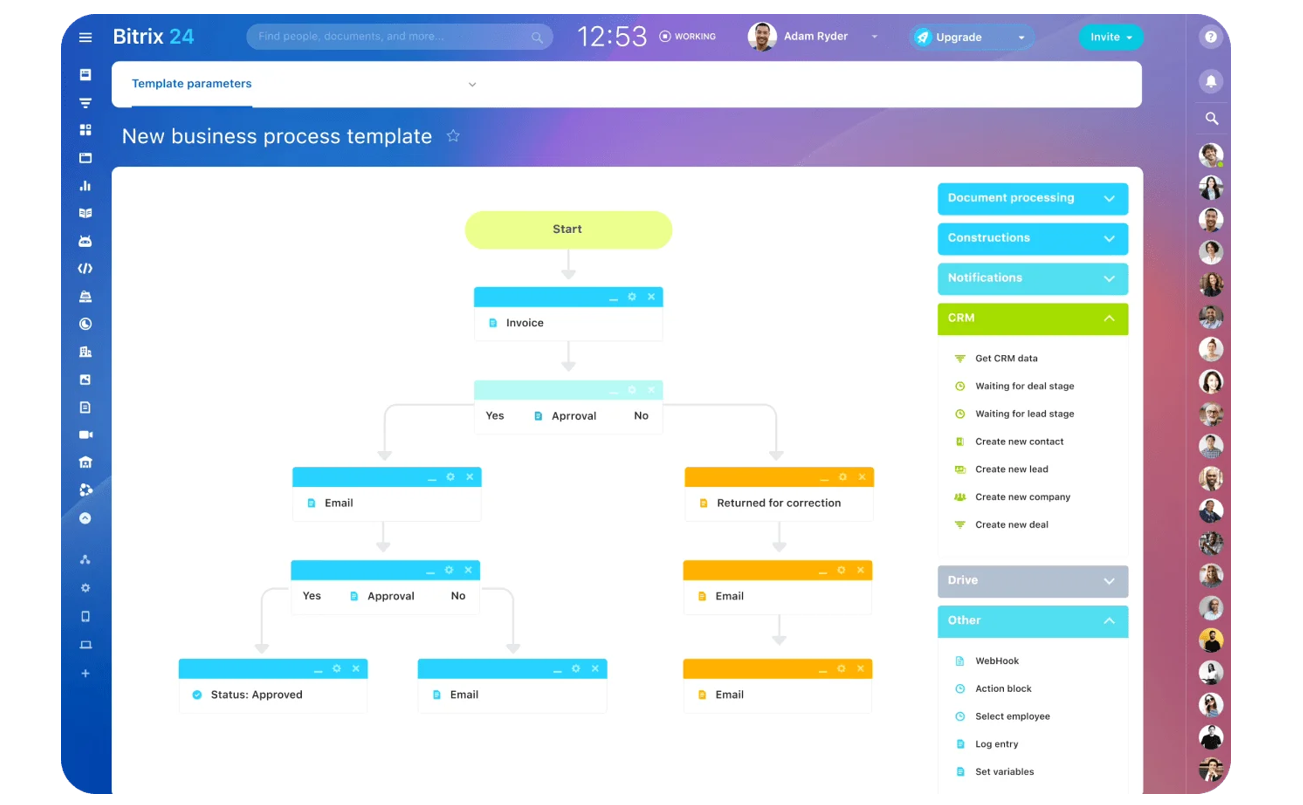This screenshot has width=1303, height=805.
Task: Click Adam Ryder's profile avatar
Action: click(762, 36)
